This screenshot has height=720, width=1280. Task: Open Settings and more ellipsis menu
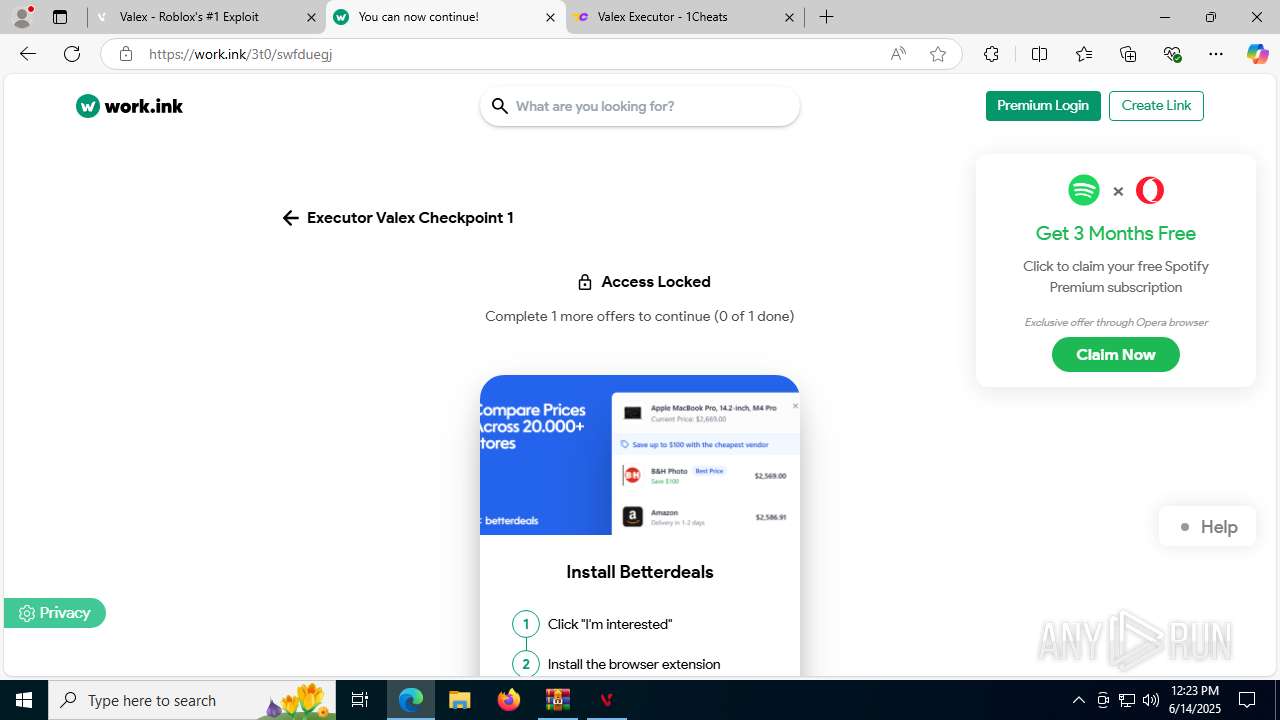click(1216, 54)
